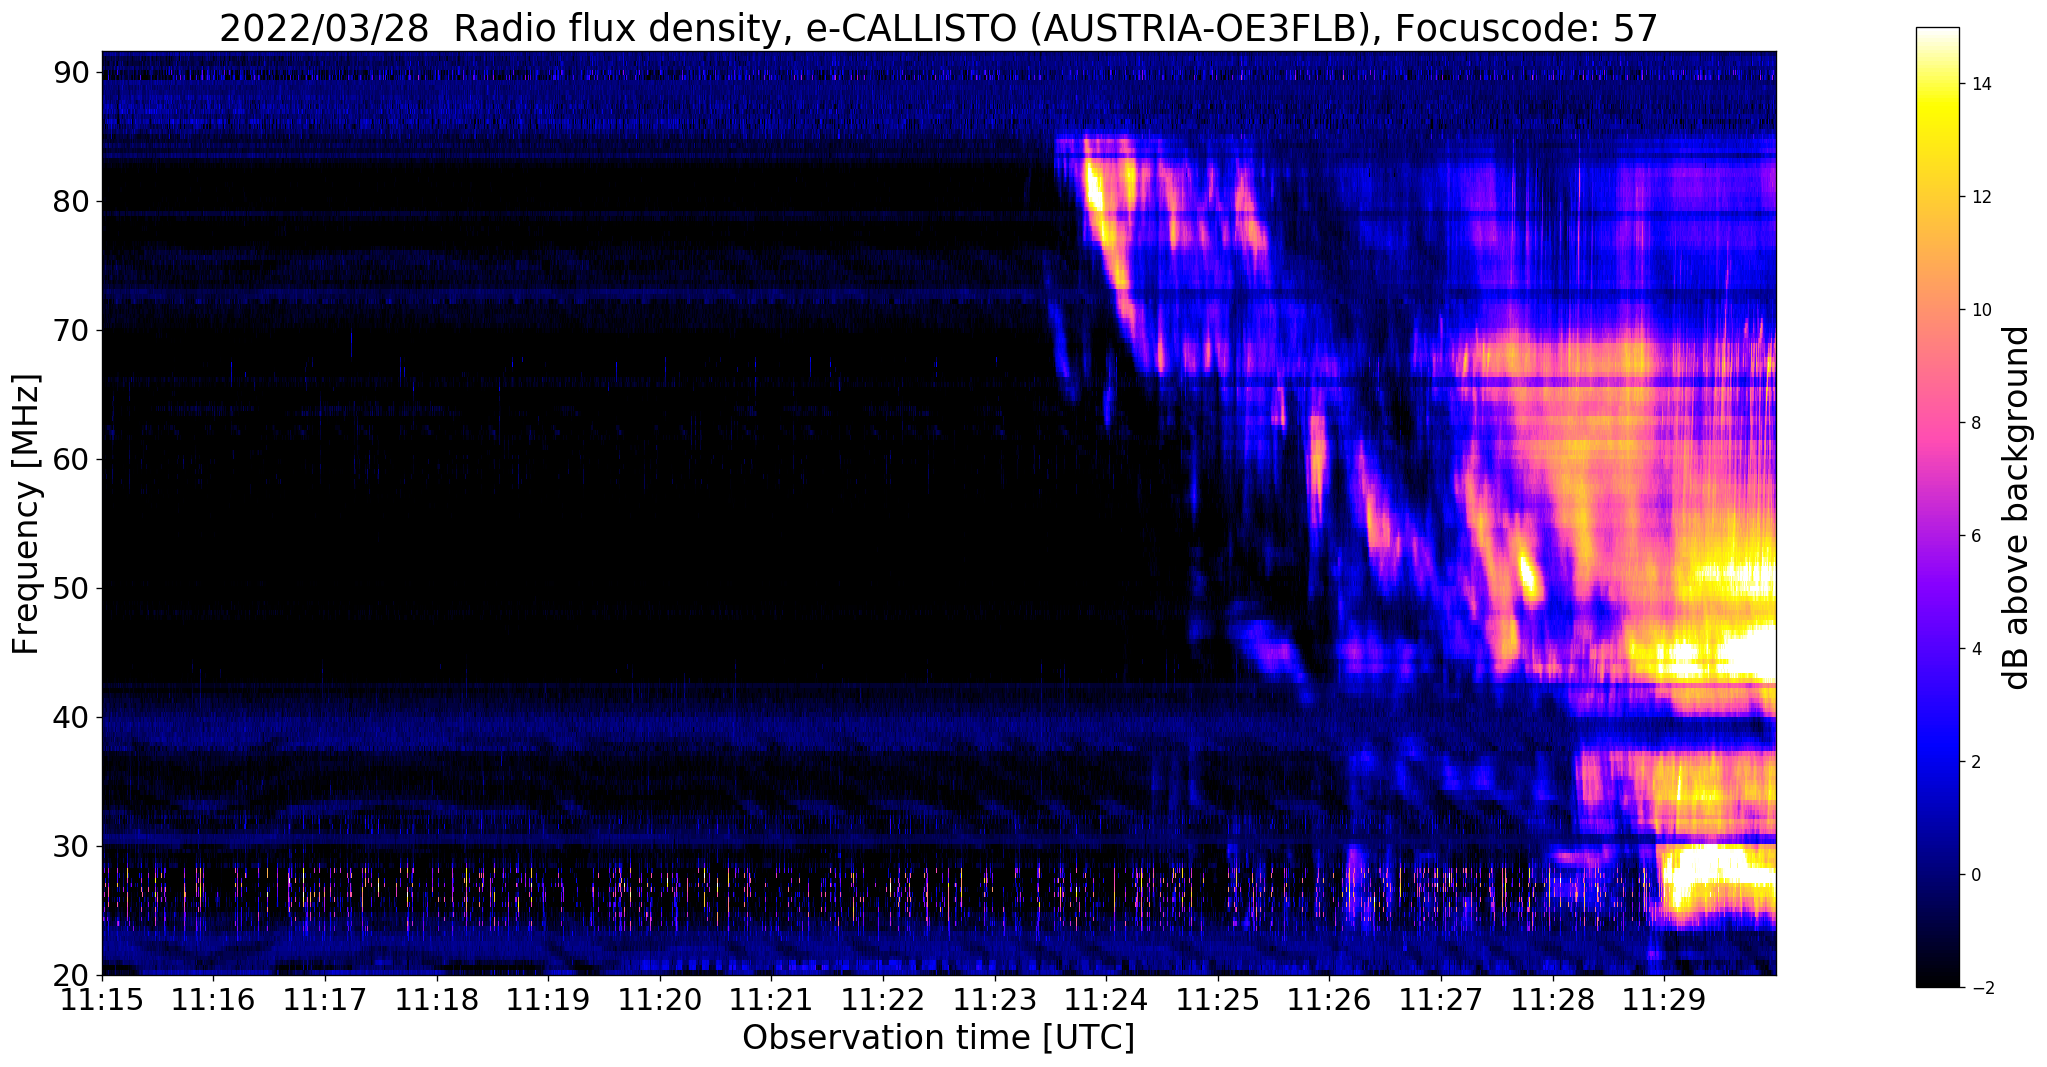2047x1067 pixels.
Task: Click the 11:26 time tick label
Action: click(1329, 999)
